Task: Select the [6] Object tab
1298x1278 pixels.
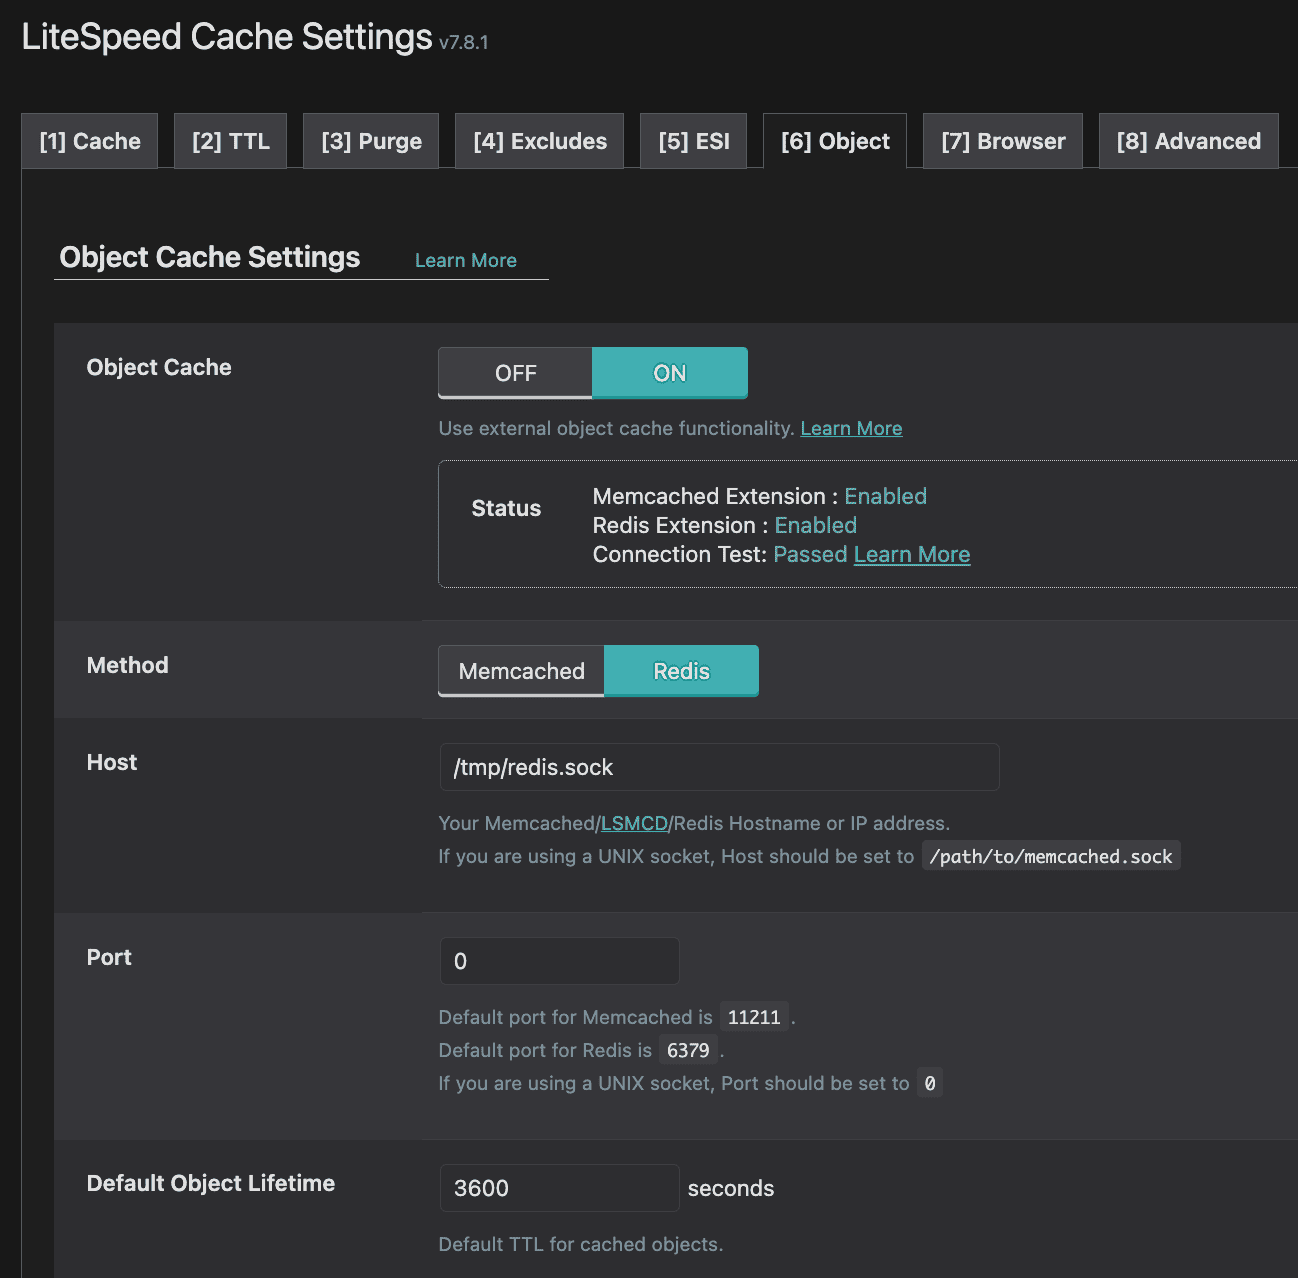Action: [x=835, y=141]
